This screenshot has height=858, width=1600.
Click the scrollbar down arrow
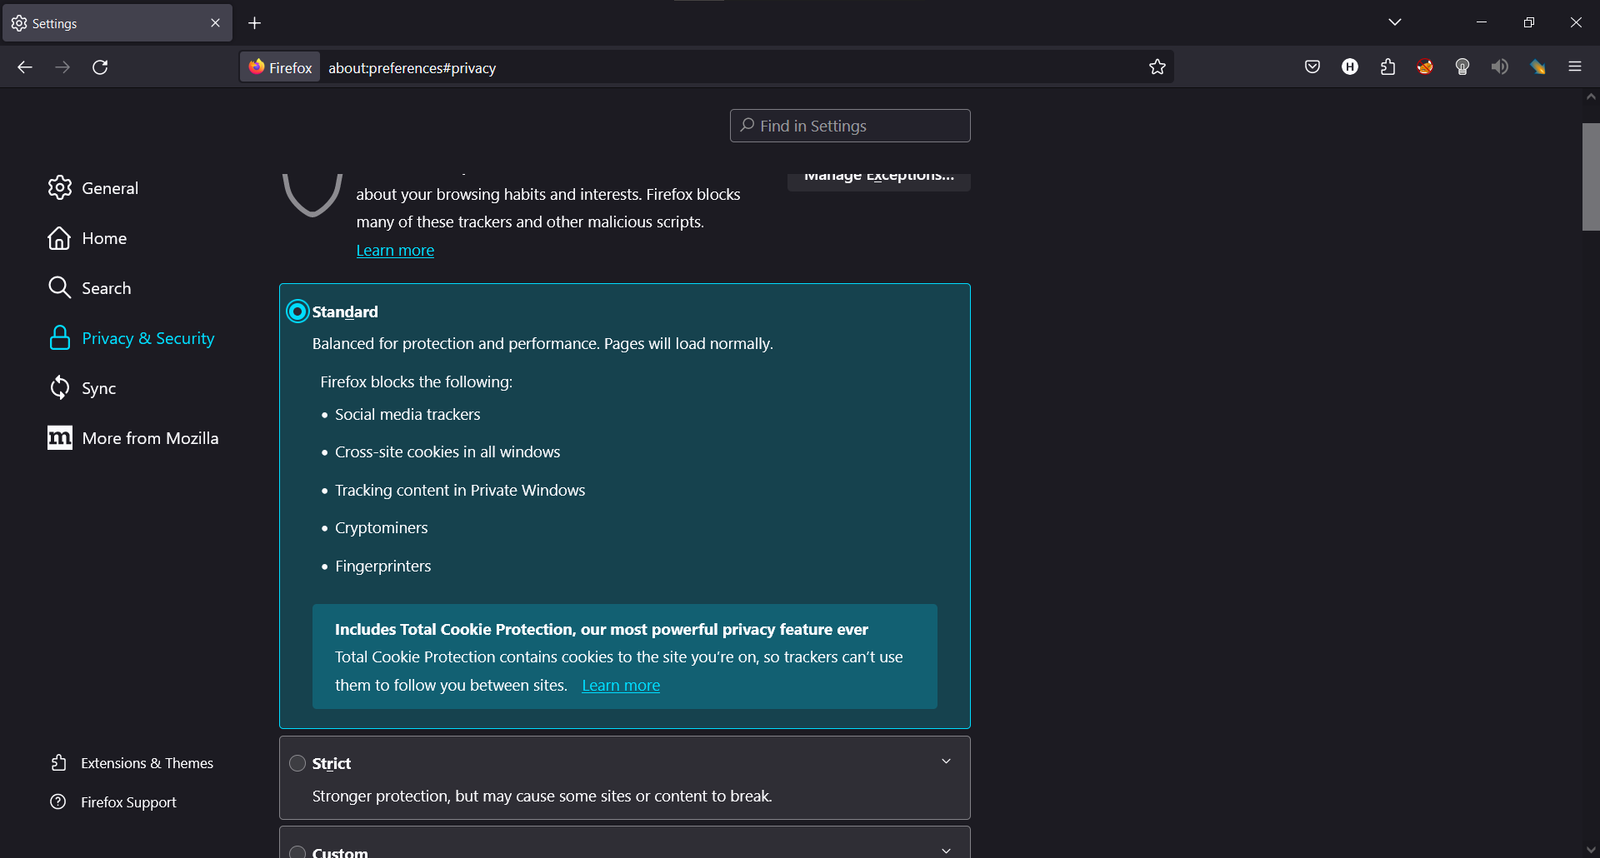click(1591, 849)
